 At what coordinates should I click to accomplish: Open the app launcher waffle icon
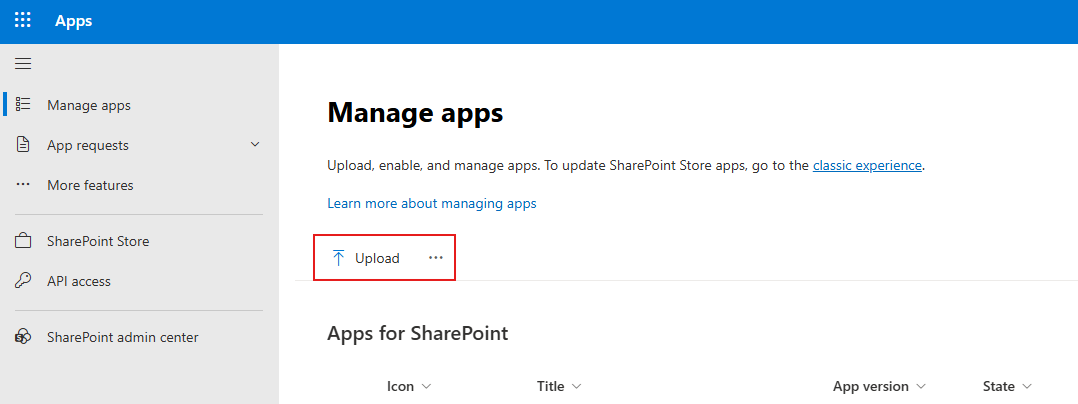coord(22,21)
